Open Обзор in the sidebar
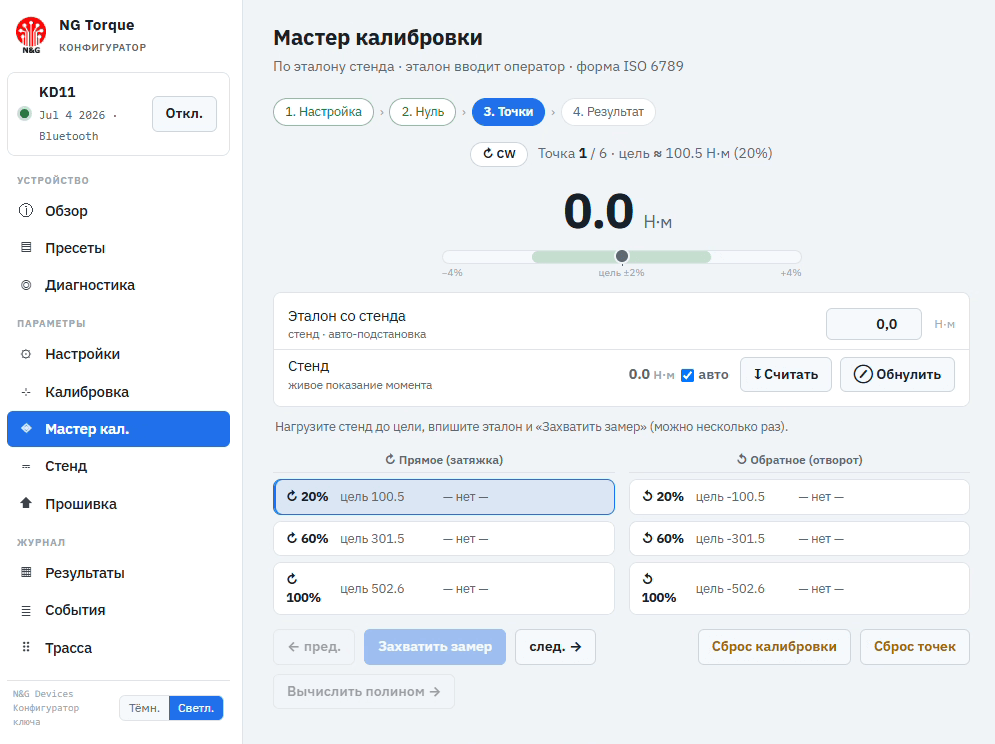 coord(119,211)
